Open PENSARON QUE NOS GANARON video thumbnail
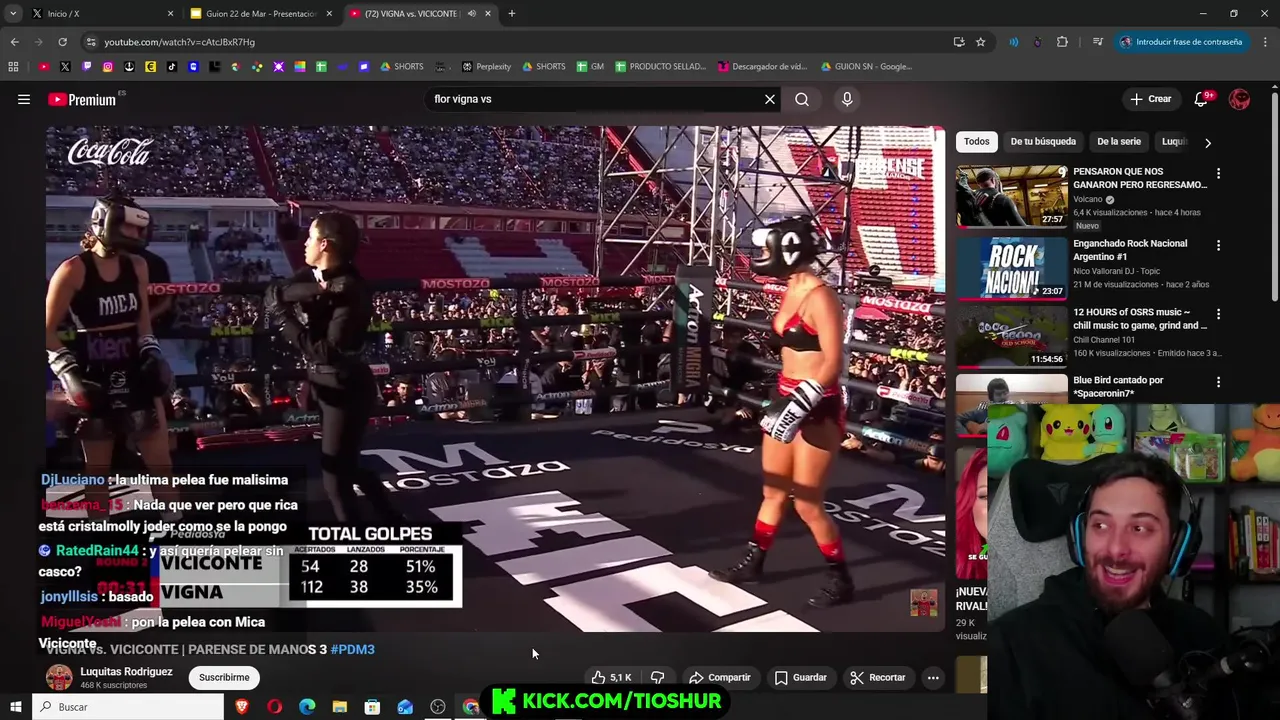The width and height of the screenshot is (1280, 720). (1012, 197)
